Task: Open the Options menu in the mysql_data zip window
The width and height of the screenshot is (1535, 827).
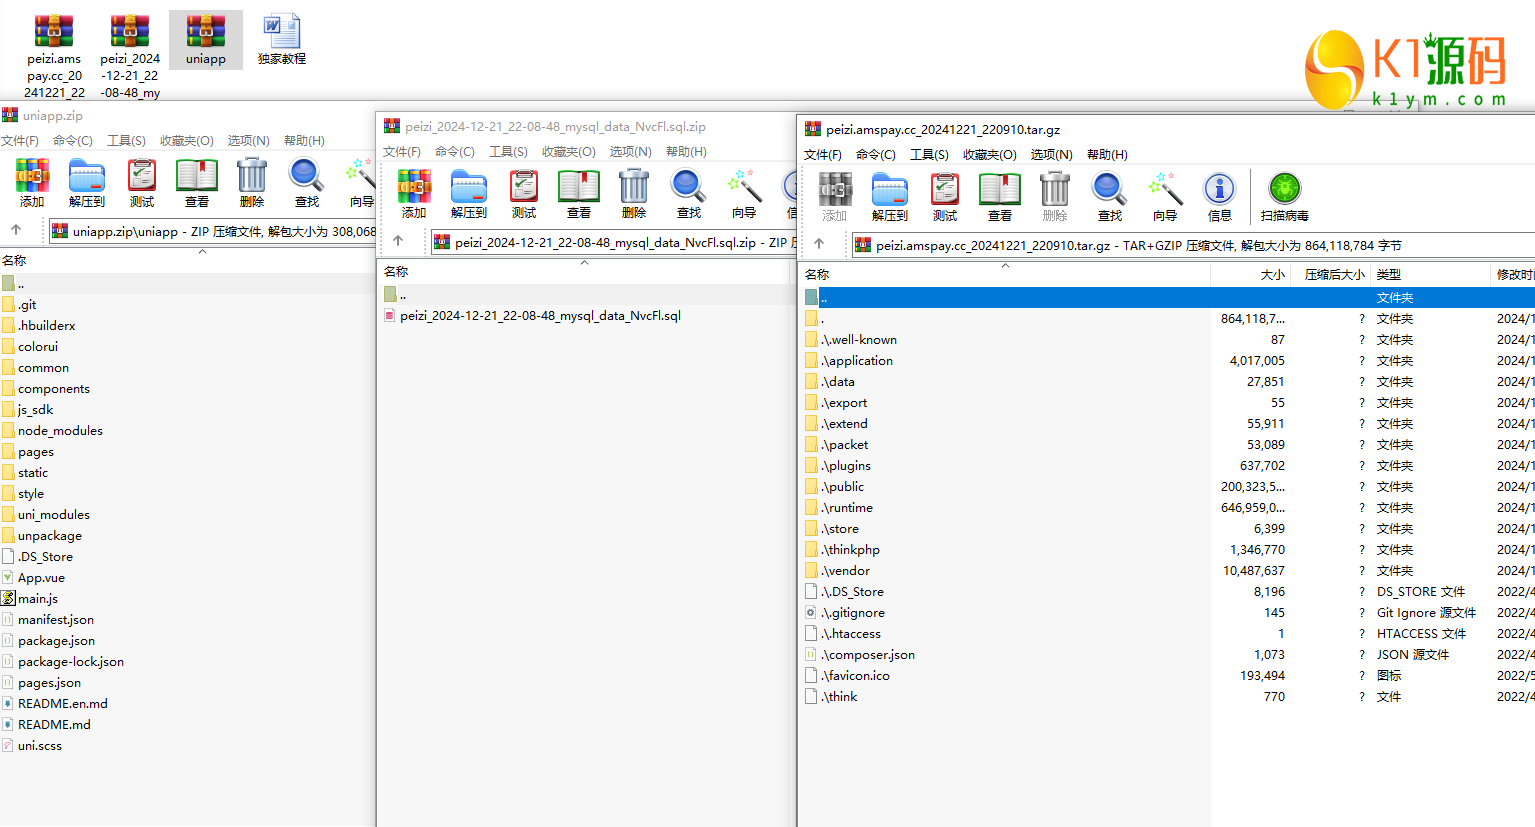Action: pyautogui.click(x=630, y=152)
